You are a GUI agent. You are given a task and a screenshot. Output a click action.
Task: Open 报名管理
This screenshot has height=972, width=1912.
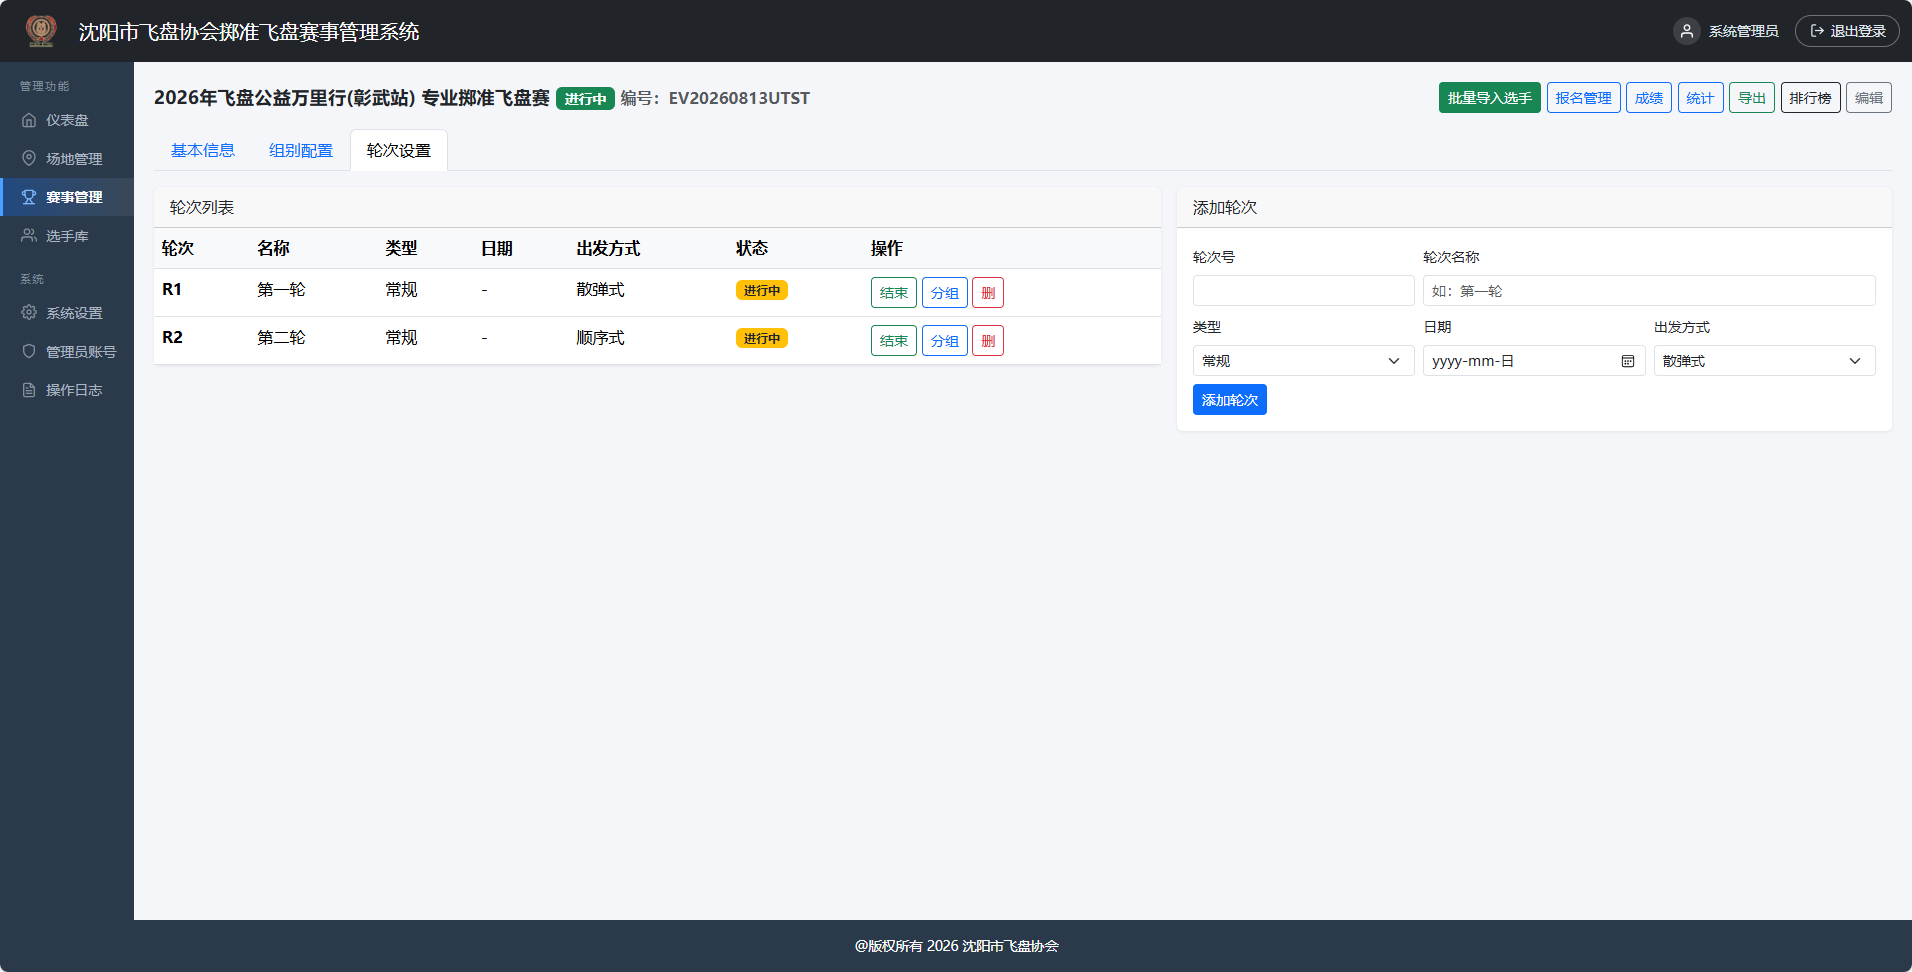[1584, 98]
